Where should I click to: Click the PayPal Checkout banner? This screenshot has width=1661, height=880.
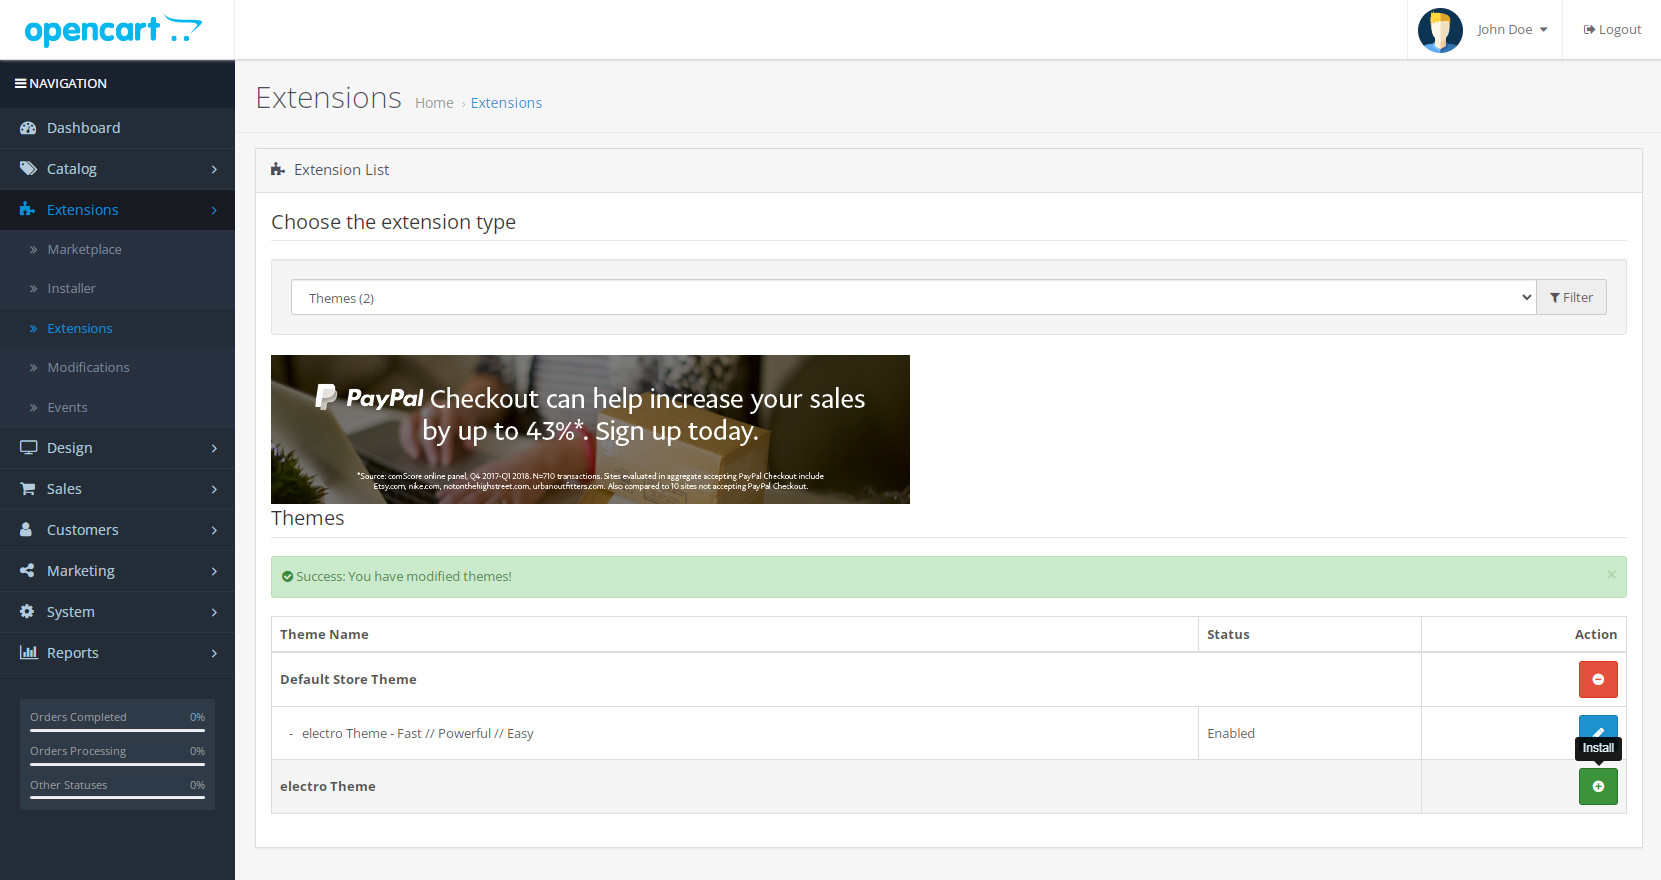[x=590, y=429]
